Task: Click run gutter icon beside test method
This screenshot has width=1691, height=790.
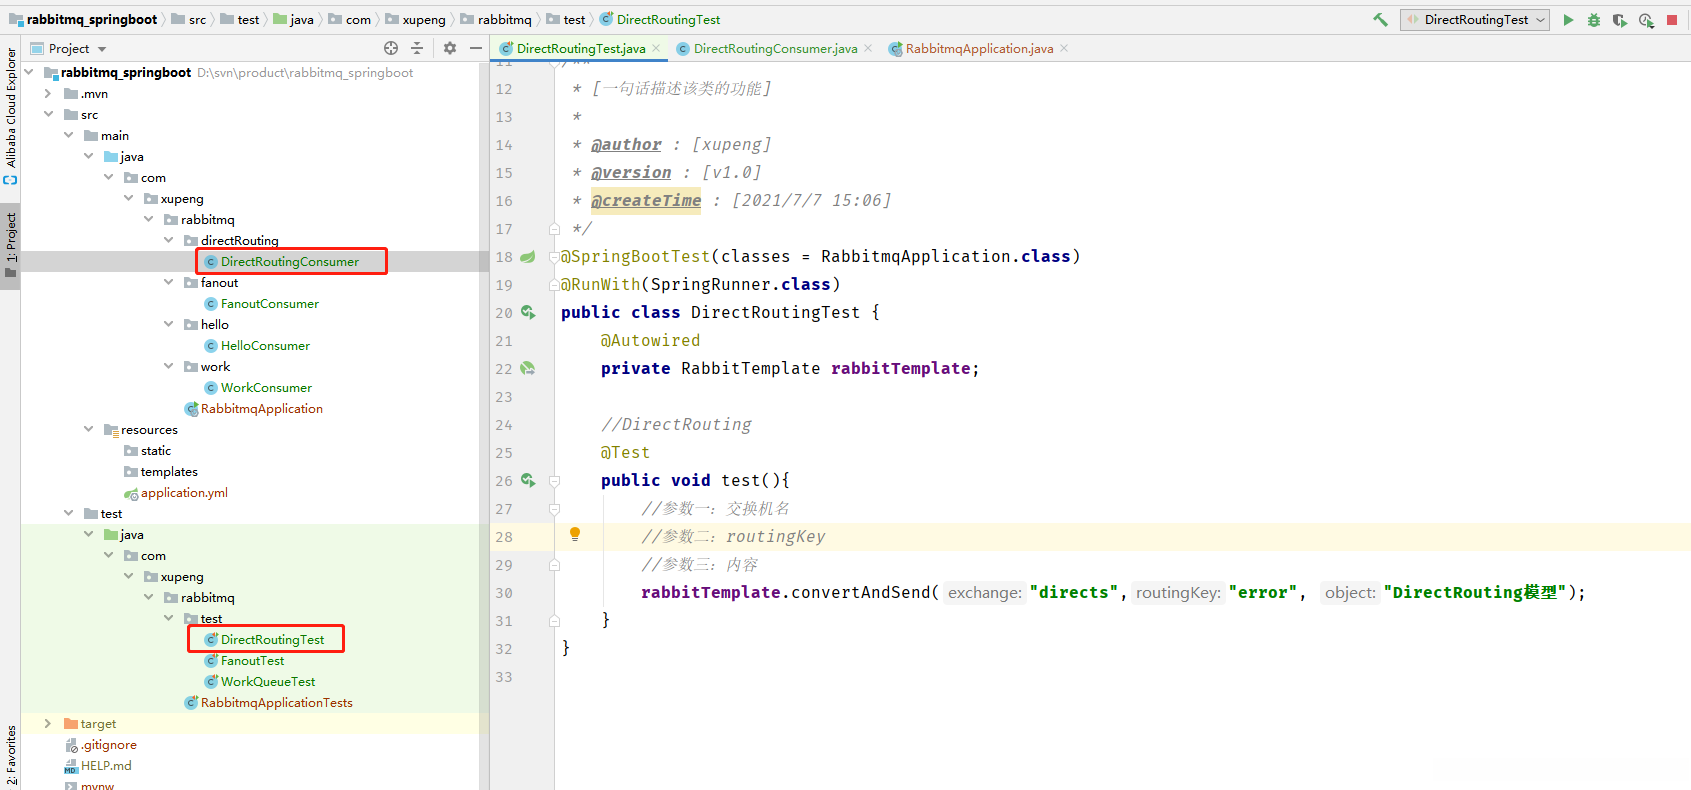Action: pos(528,480)
